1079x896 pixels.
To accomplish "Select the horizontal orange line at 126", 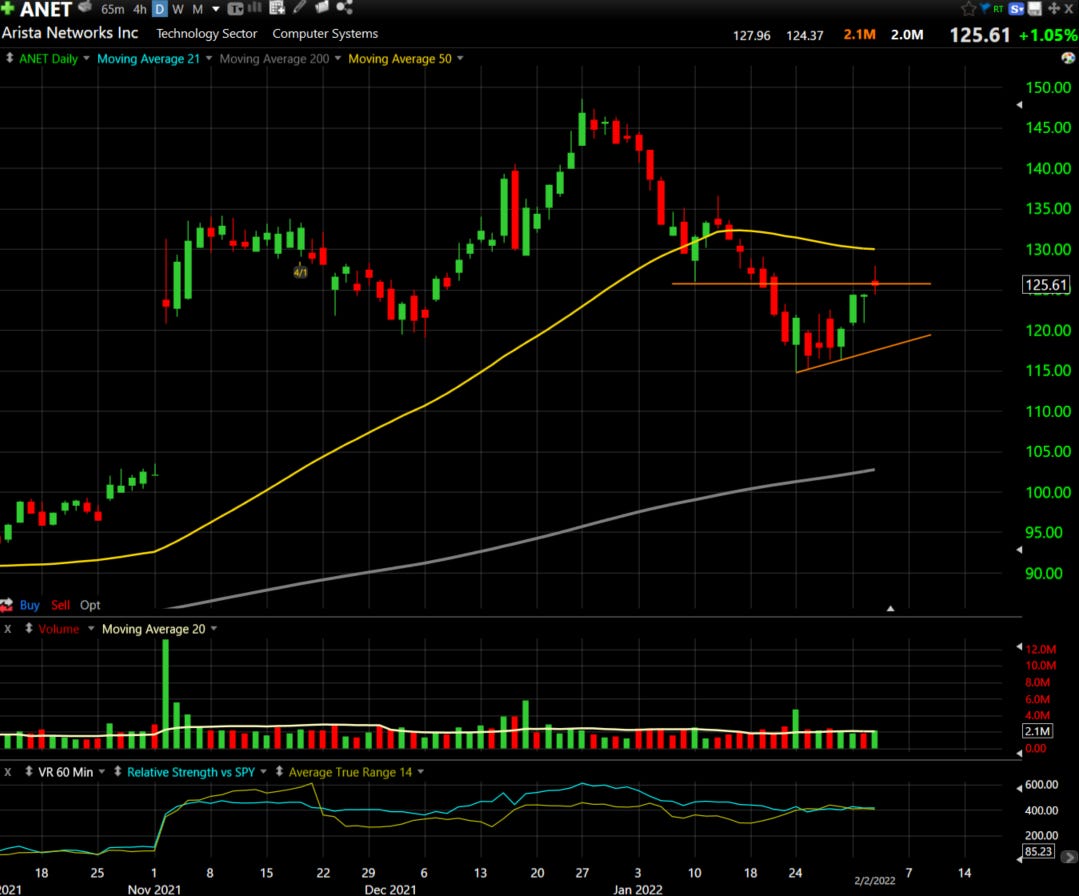I will (801, 284).
